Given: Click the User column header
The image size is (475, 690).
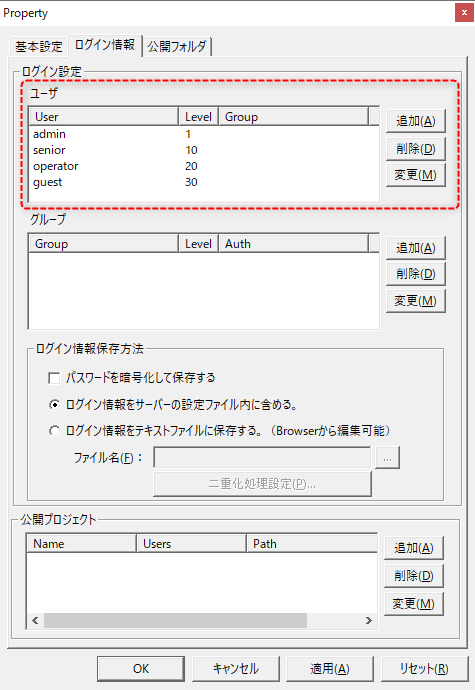Looking at the screenshot, I should pos(104,117).
